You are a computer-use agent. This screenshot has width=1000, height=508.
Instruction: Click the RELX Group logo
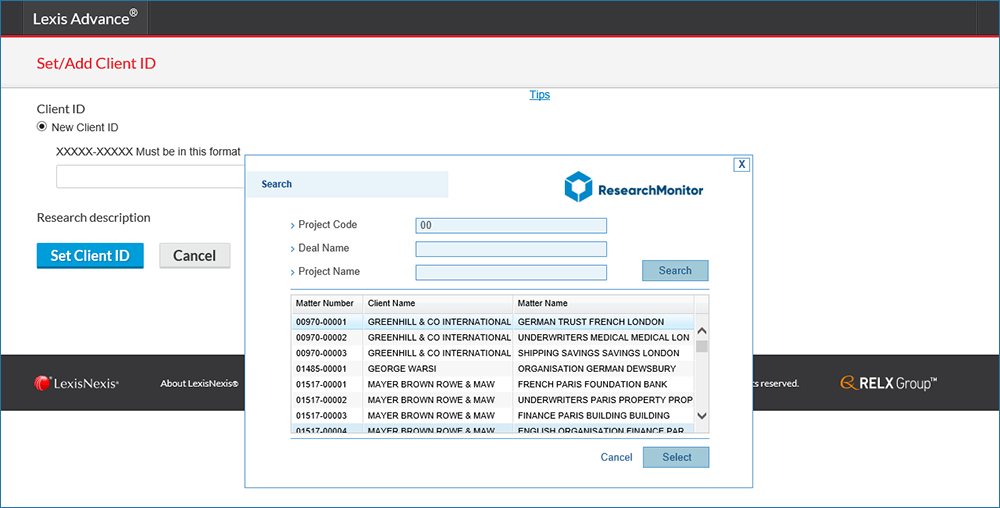coord(889,383)
